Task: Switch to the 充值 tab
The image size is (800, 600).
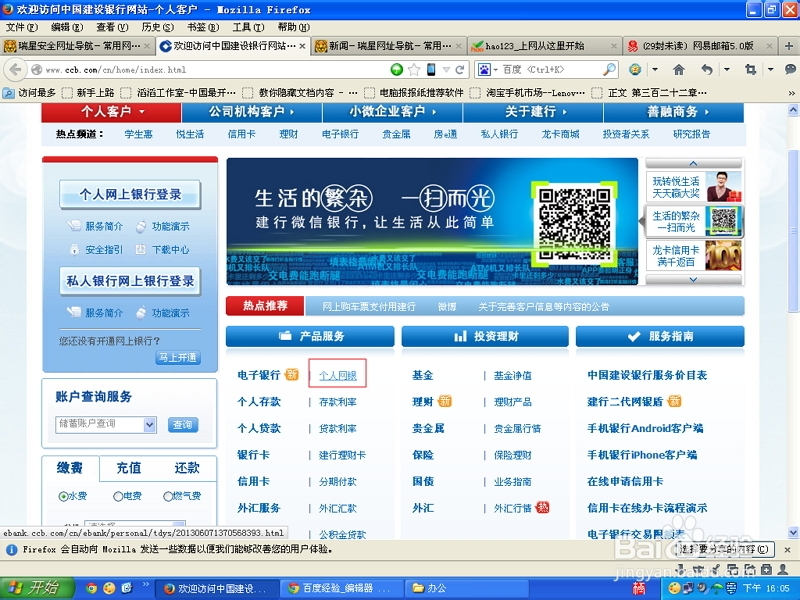Action: [x=128, y=468]
